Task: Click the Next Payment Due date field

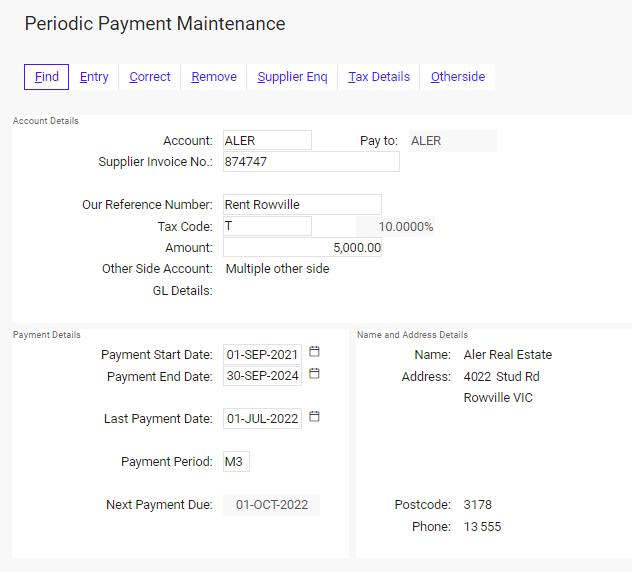Action: pyautogui.click(x=271, y=505)
